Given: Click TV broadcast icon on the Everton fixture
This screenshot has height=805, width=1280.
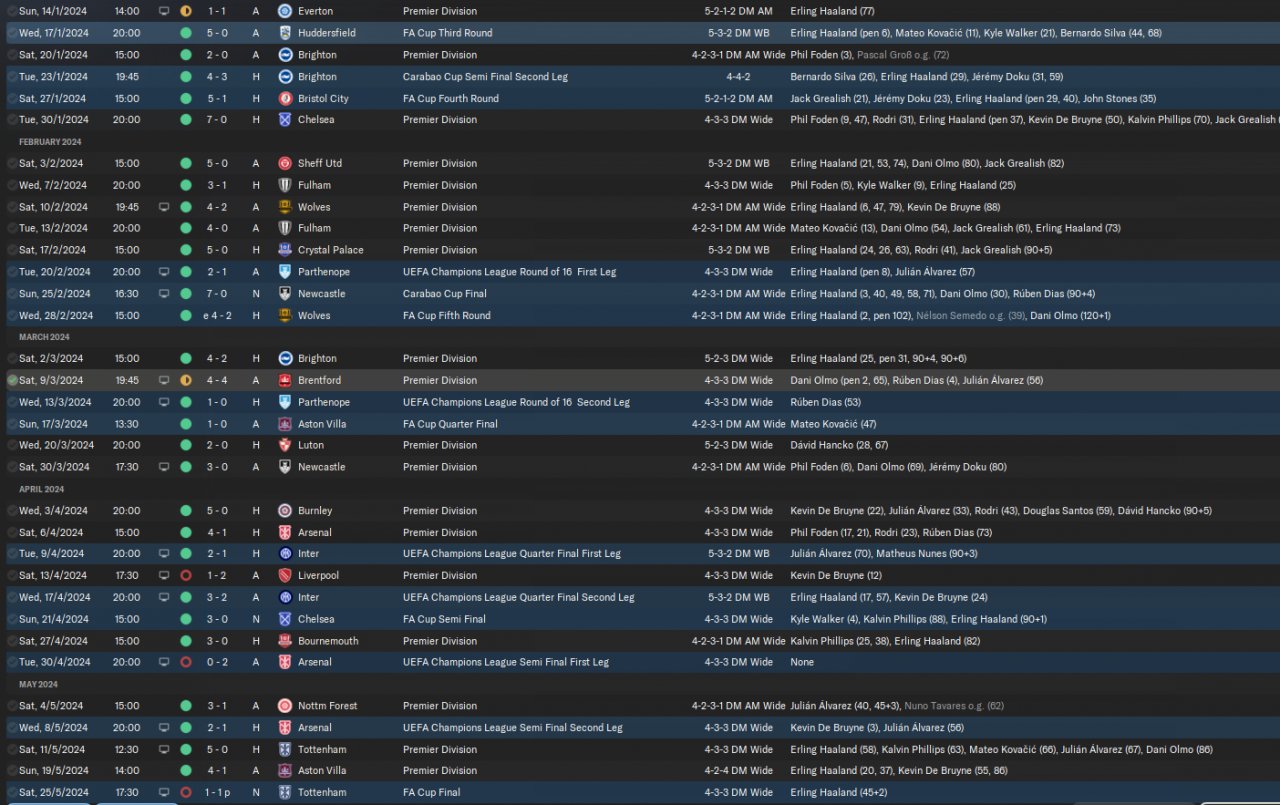Looking at the screenshot, I should click(164, 11).
